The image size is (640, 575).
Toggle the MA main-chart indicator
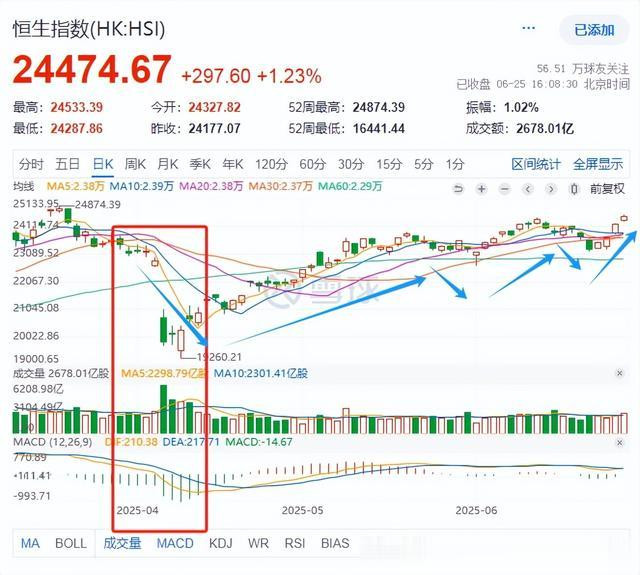pos(30,543)
